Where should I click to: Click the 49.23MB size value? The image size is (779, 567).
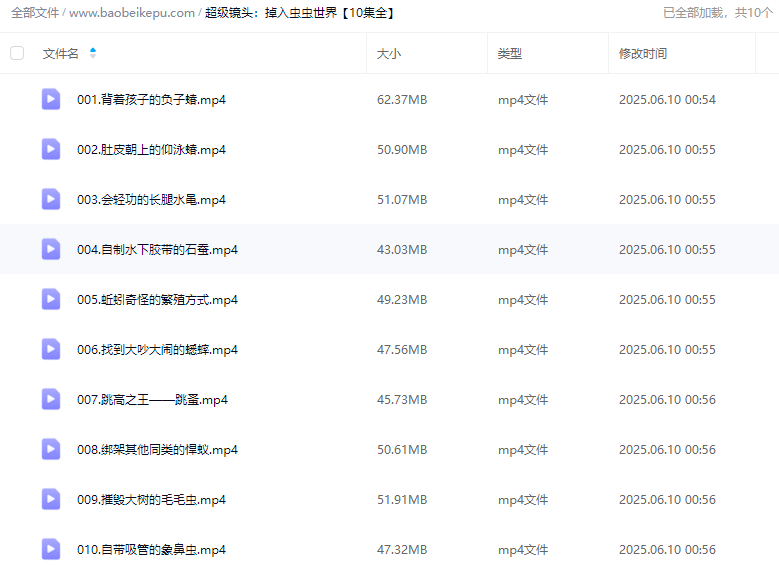[402, 300]
